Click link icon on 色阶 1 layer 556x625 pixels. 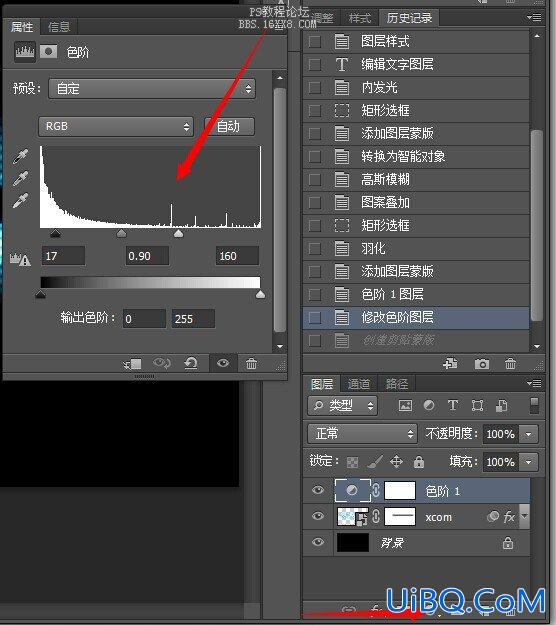click(376, 490)
